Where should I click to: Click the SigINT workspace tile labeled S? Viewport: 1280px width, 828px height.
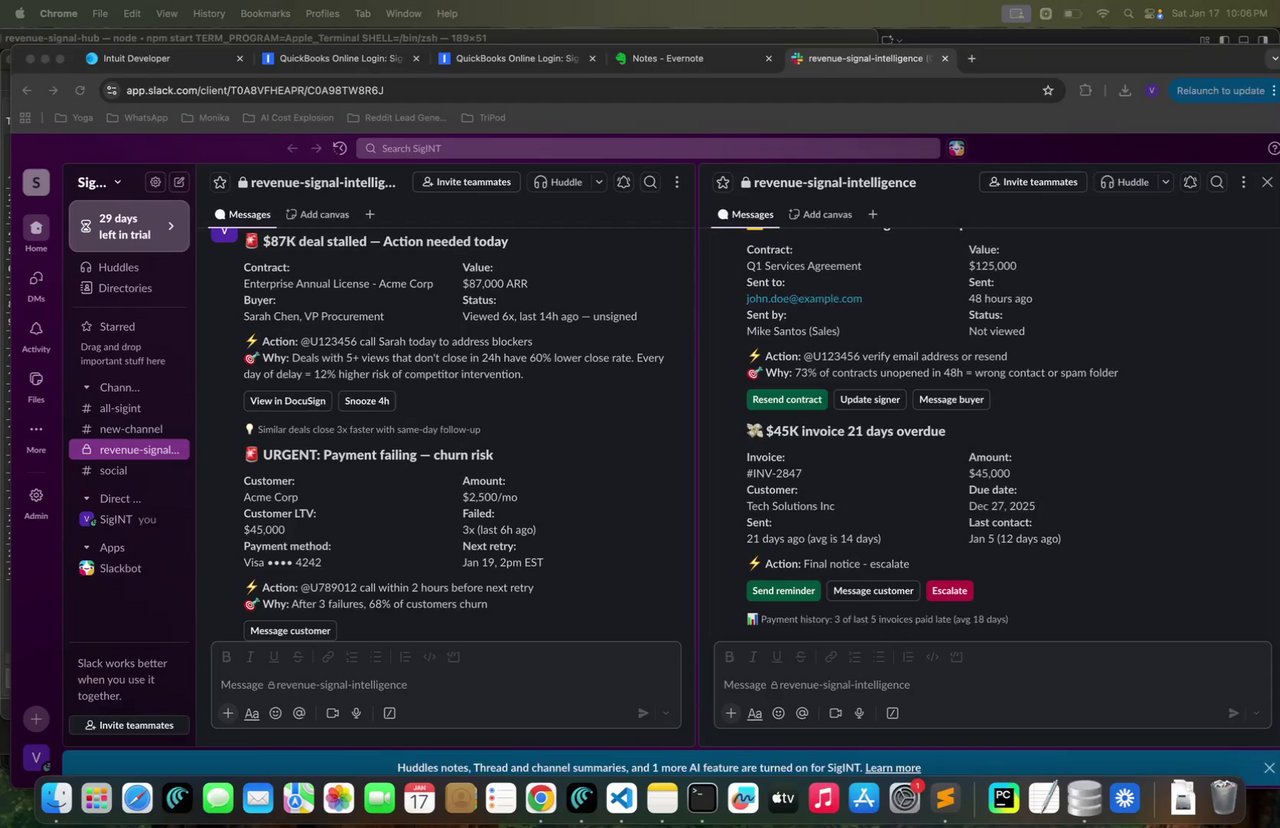coord(36,182)
